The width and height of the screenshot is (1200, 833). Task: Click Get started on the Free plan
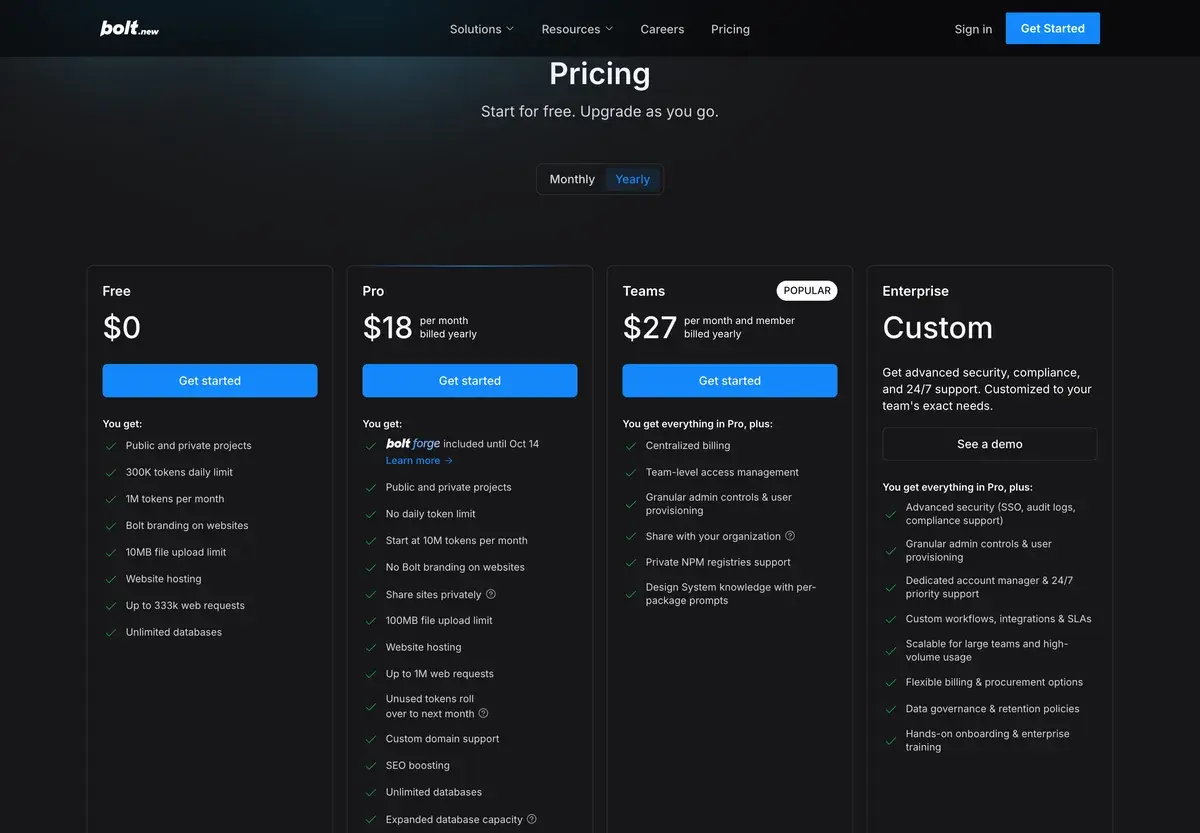[x=210, y=380]
